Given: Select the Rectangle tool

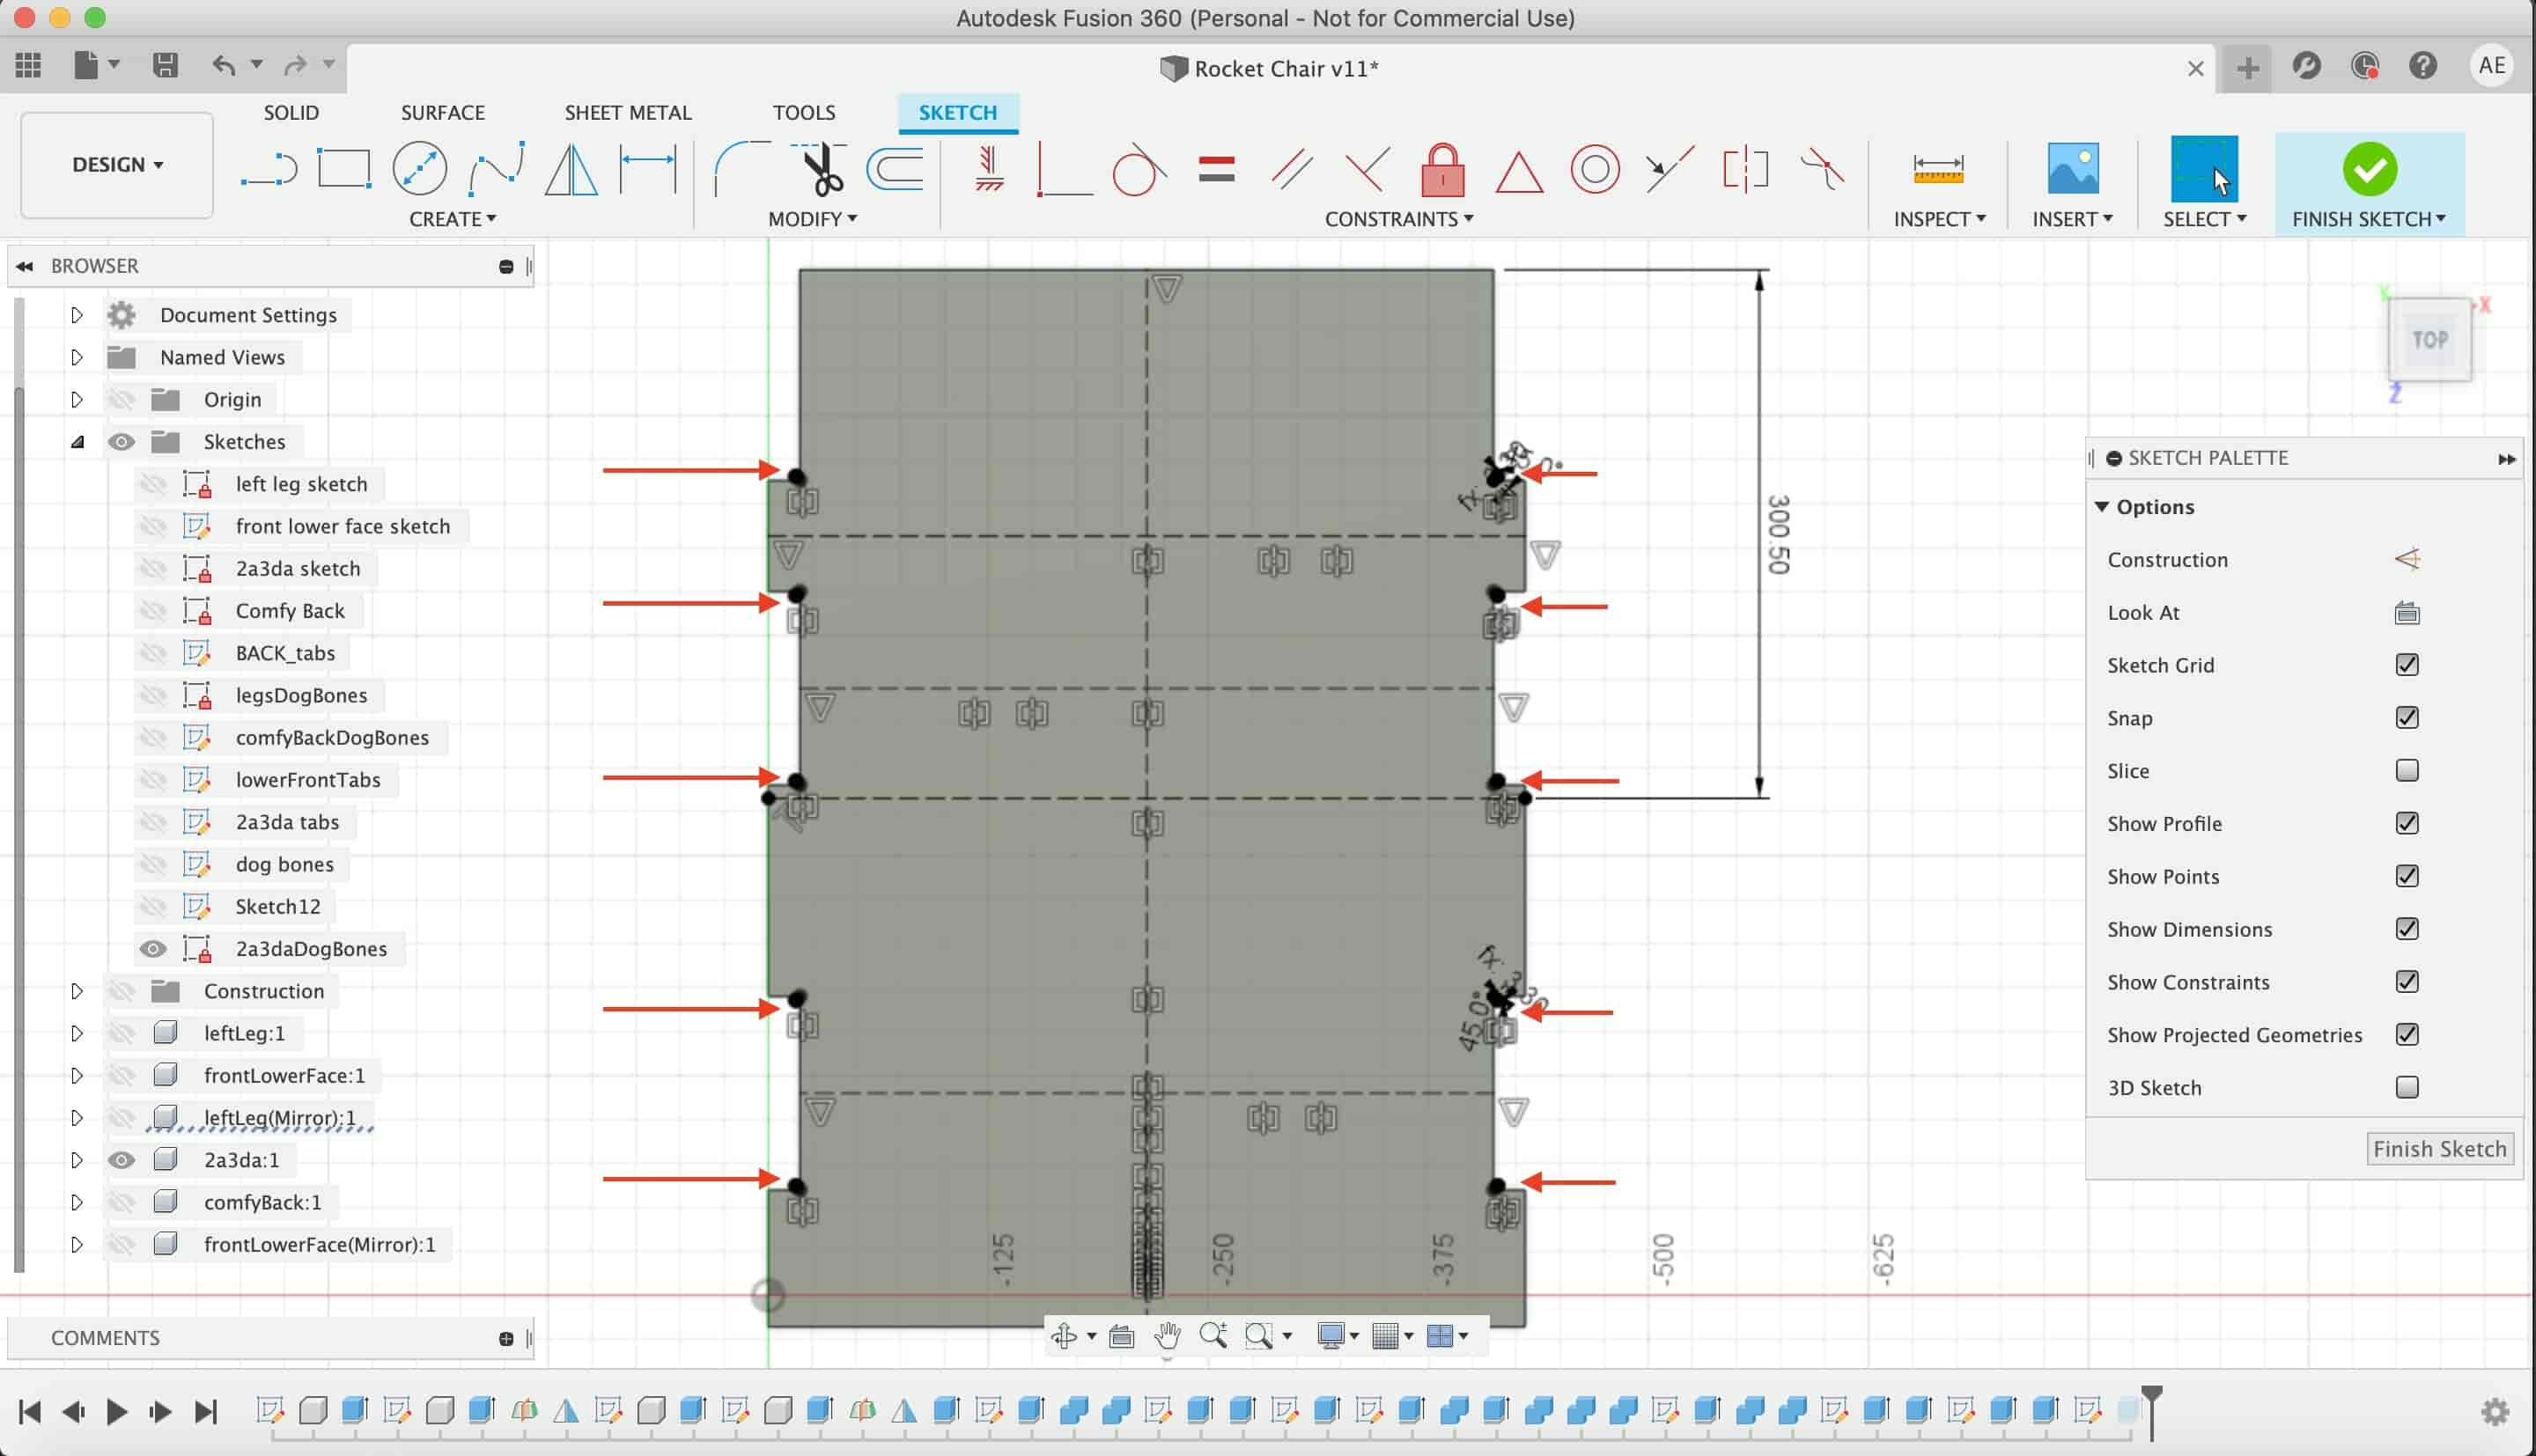Looking at the screenshot, I should tap(344, 168).
